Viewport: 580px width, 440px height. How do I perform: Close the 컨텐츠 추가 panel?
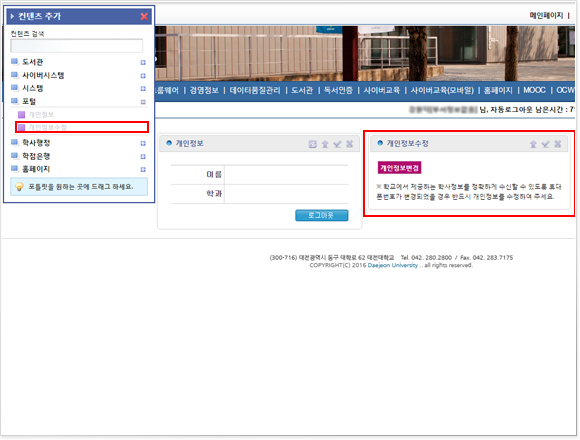pos(144,16)
